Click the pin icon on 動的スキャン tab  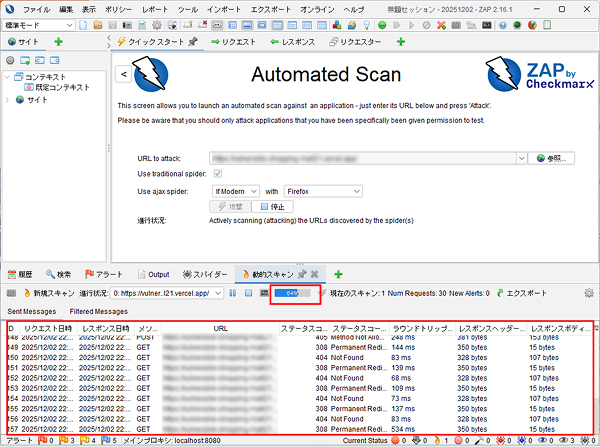[302, 274]
